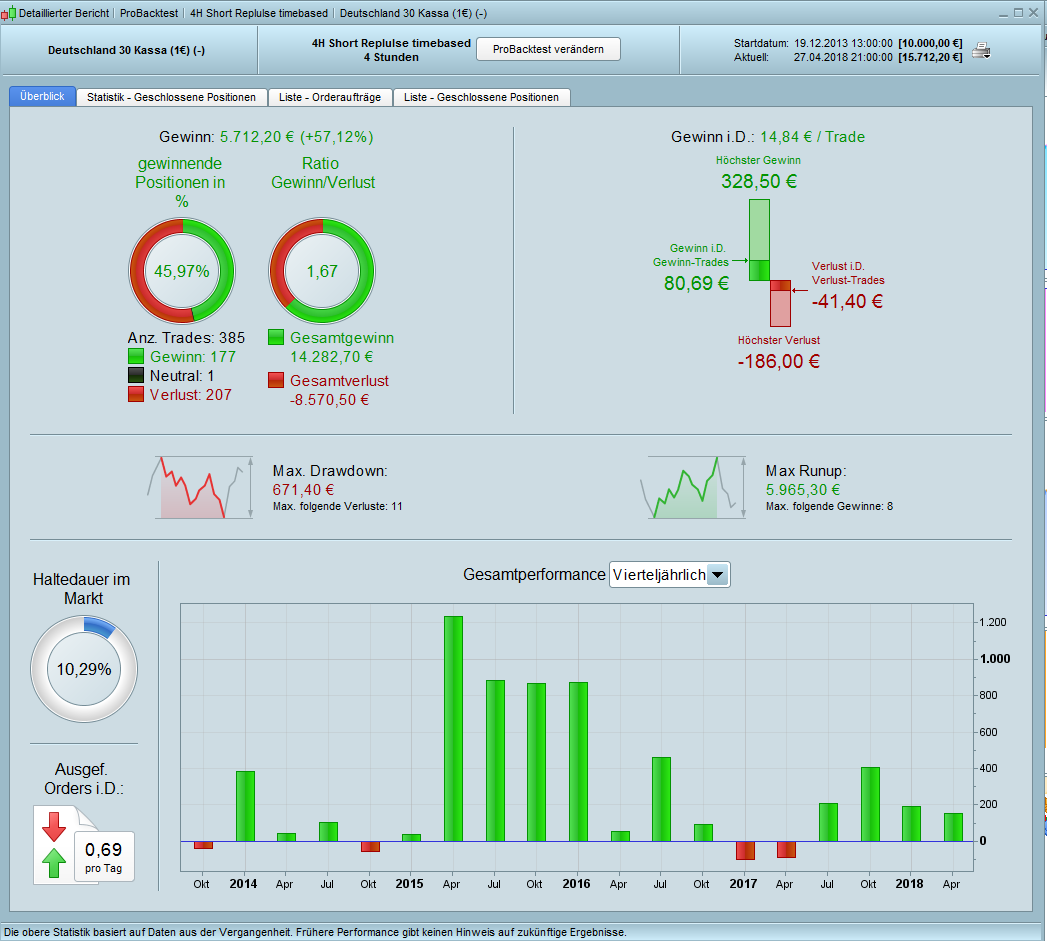Click the Anz. Trades: 385 text
This screenshot has height=941, width=1047.
click(x=186, y=338)
